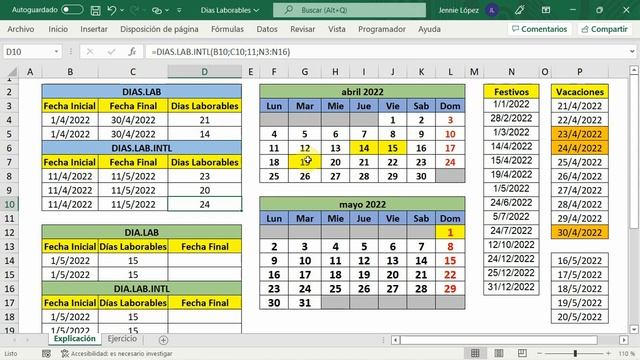The width and height of the screenshot is (640, 360).
Task: Click the Select All corner triangle
Action: [x=12, y=72]
